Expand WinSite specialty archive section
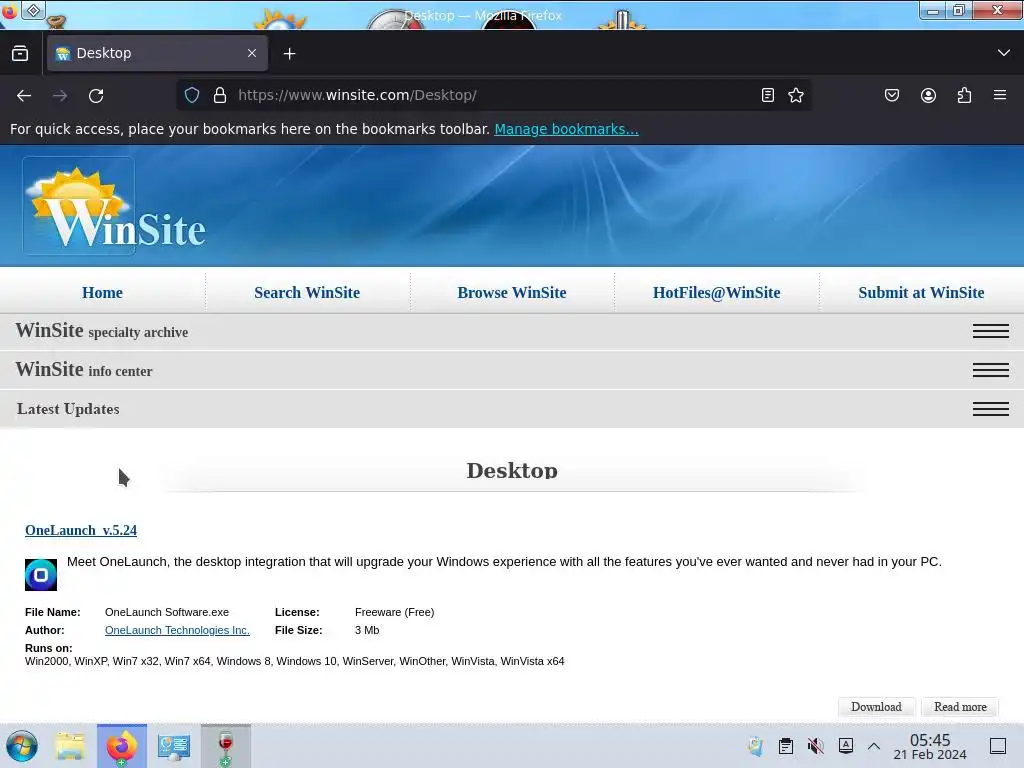This screenshot has width=1024, height=768. [512, 332]
